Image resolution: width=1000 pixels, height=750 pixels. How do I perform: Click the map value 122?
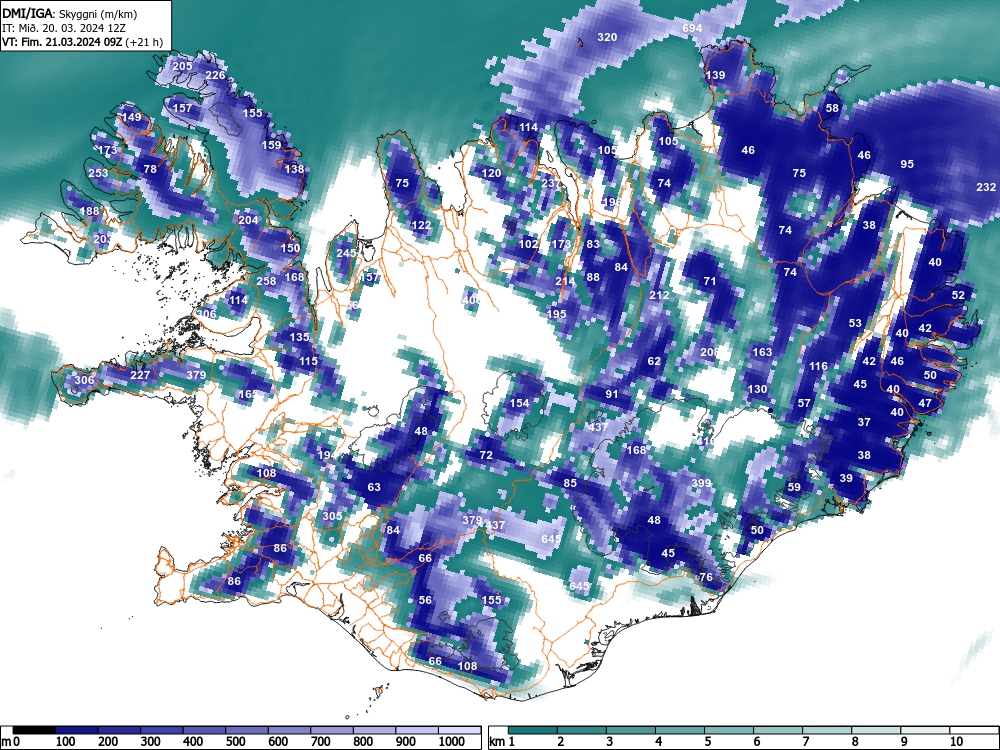coord(421,225)
